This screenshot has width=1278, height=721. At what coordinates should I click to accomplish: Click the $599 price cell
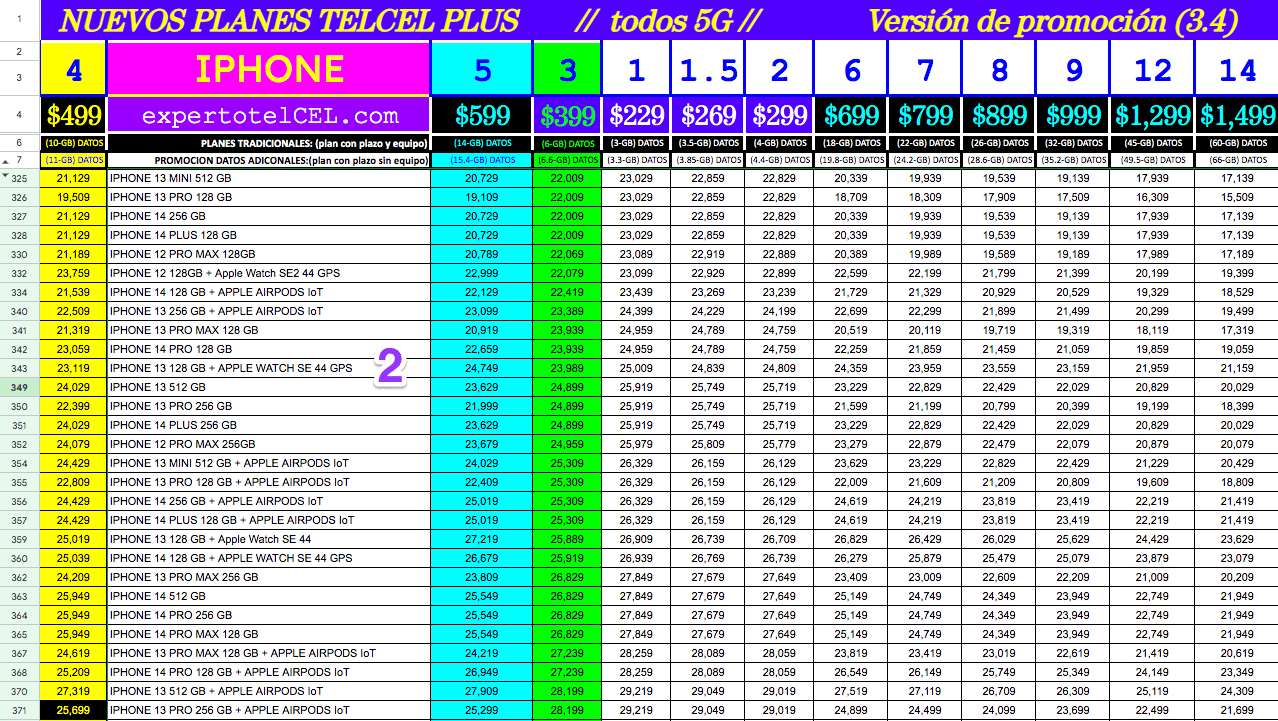[x=482, y=116]
